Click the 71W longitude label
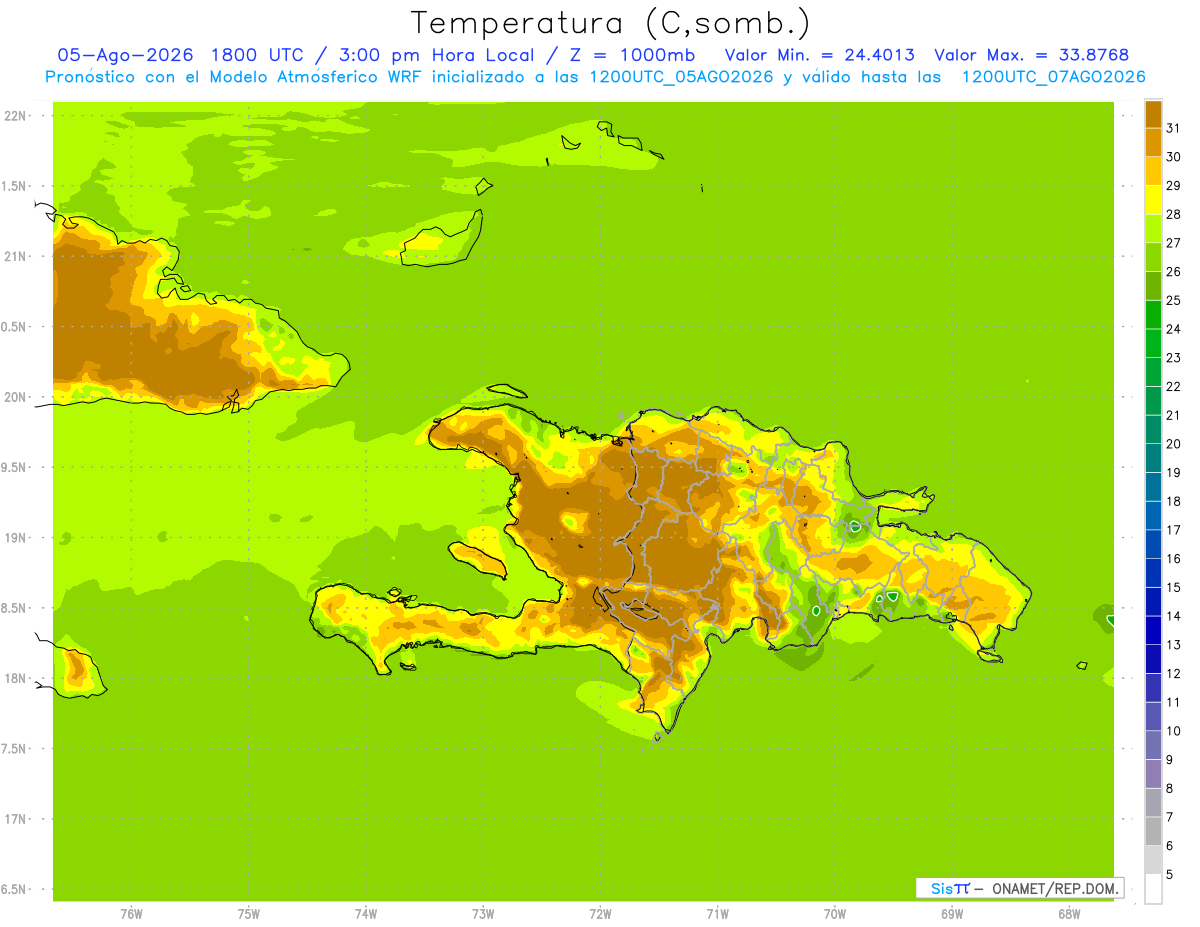Screen dimensions: 1200x927 (x=717, y=914)
